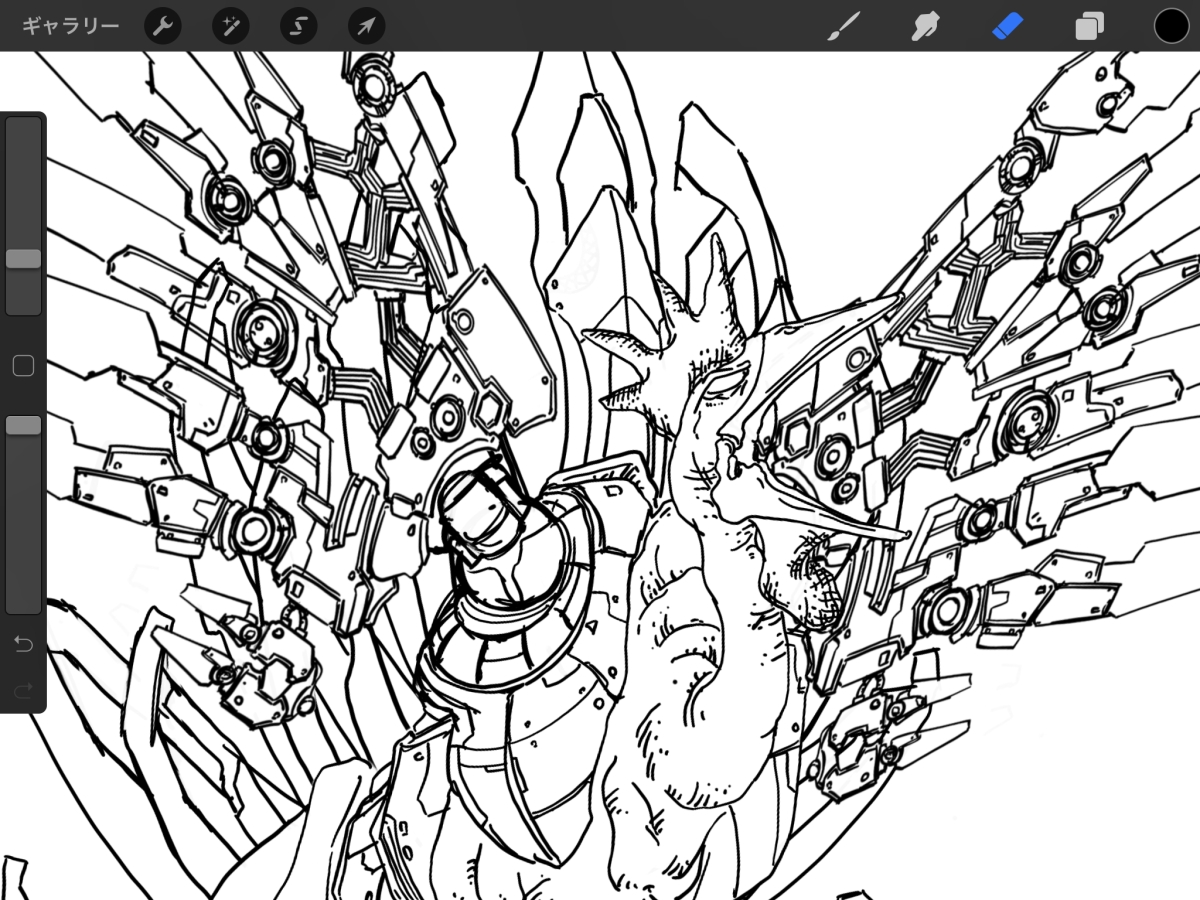The width and height of the screenshot is (1200, 900).
Task: Open the Actions wrench menu
Action: click(163, 26)
